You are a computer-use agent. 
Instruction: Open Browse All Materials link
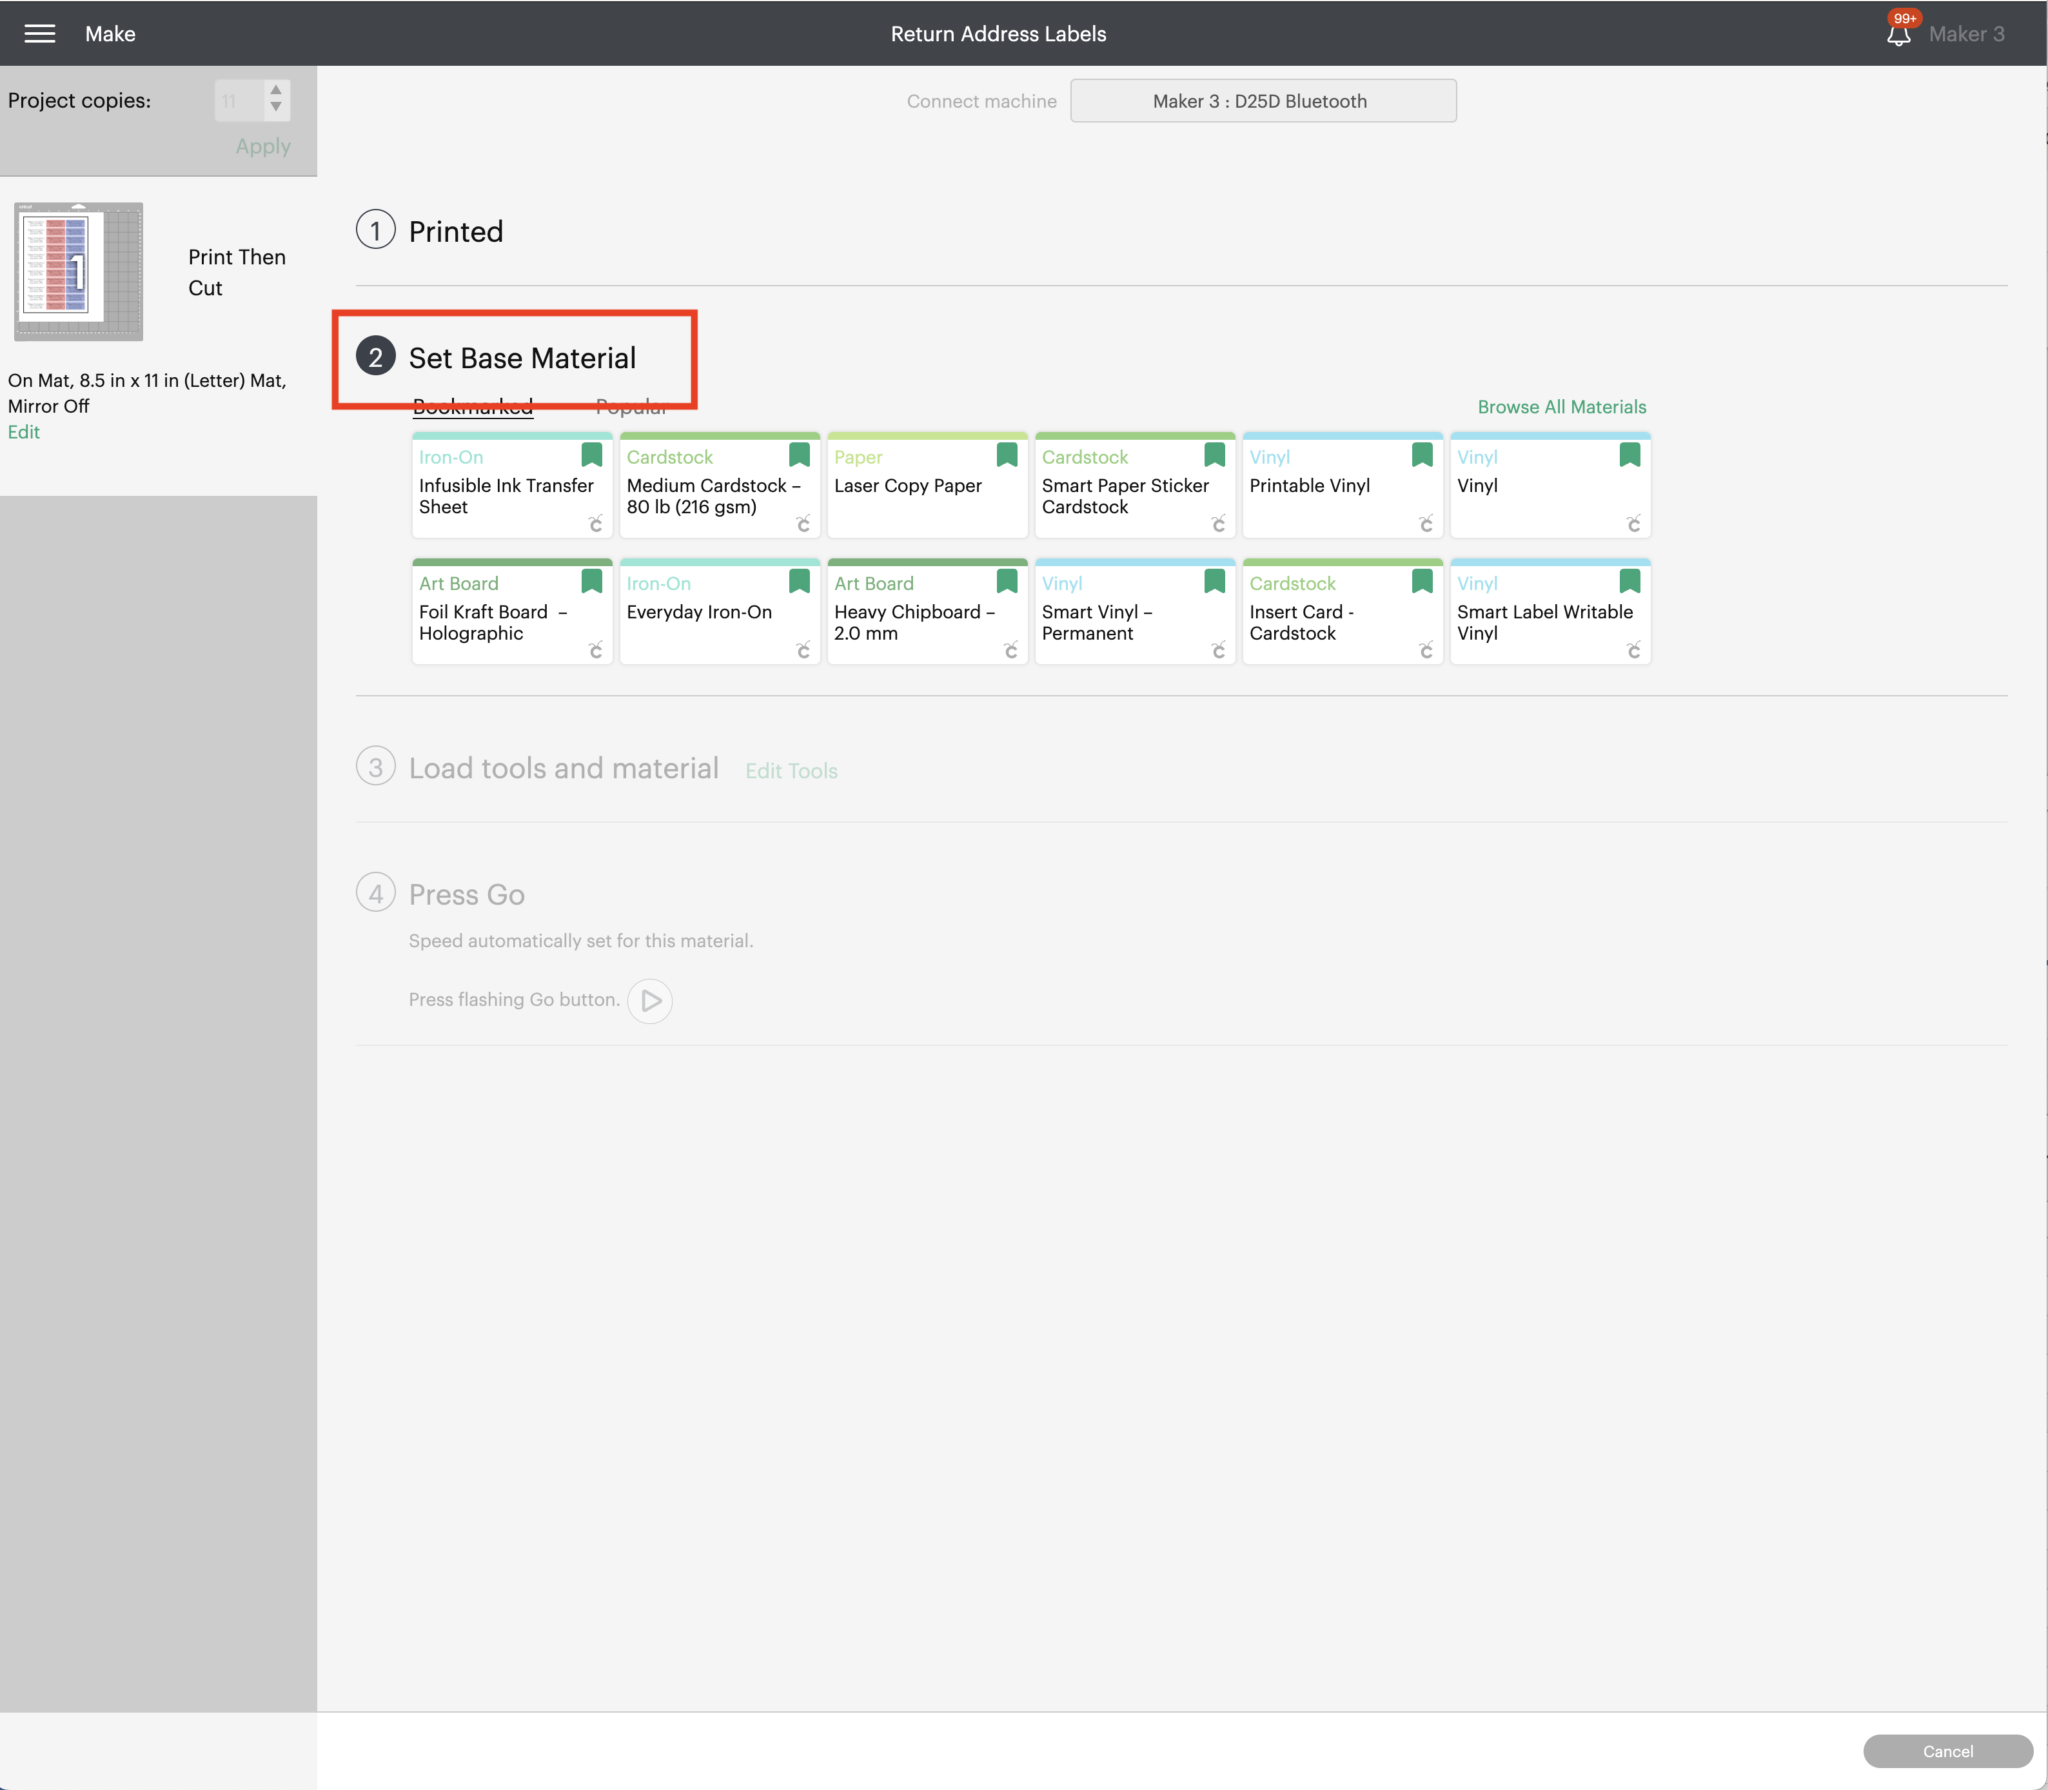1561,407
